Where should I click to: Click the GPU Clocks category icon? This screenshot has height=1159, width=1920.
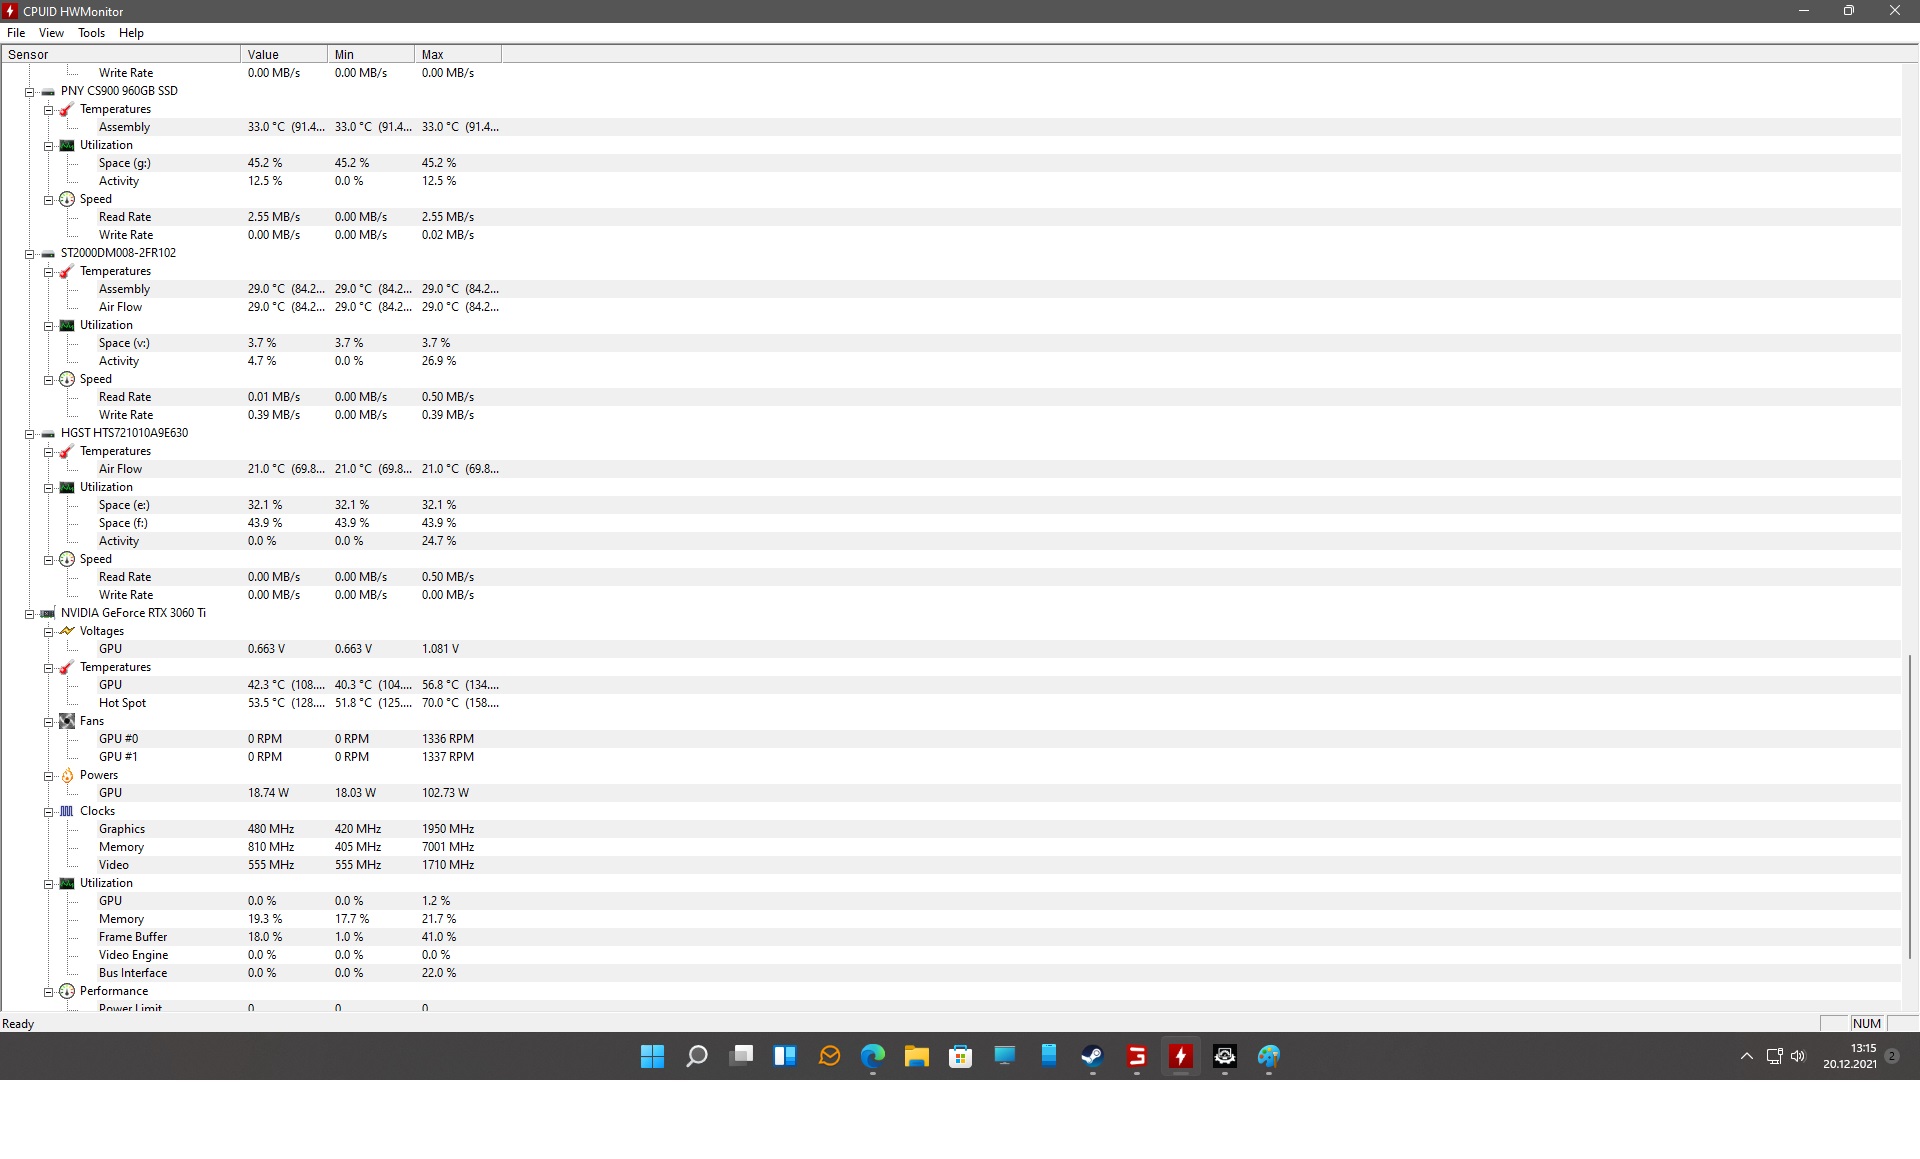(x=67, y=811)
